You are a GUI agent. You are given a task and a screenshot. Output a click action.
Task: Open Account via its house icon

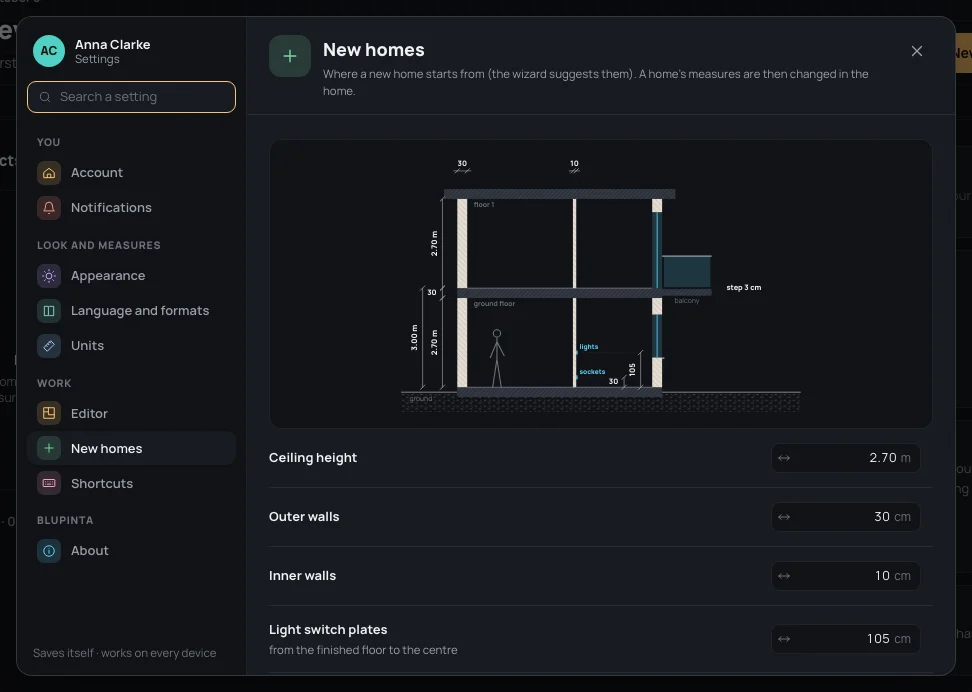point(49,173)
